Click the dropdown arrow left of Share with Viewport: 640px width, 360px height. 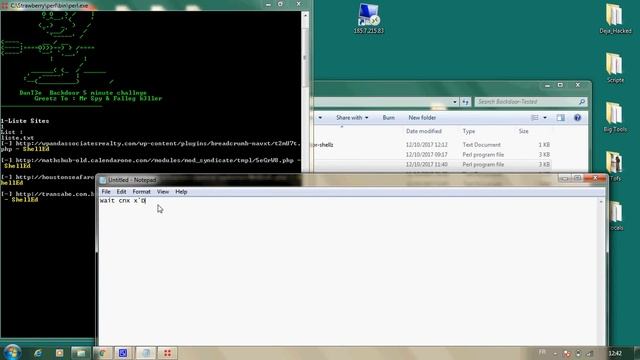point(320,118)
